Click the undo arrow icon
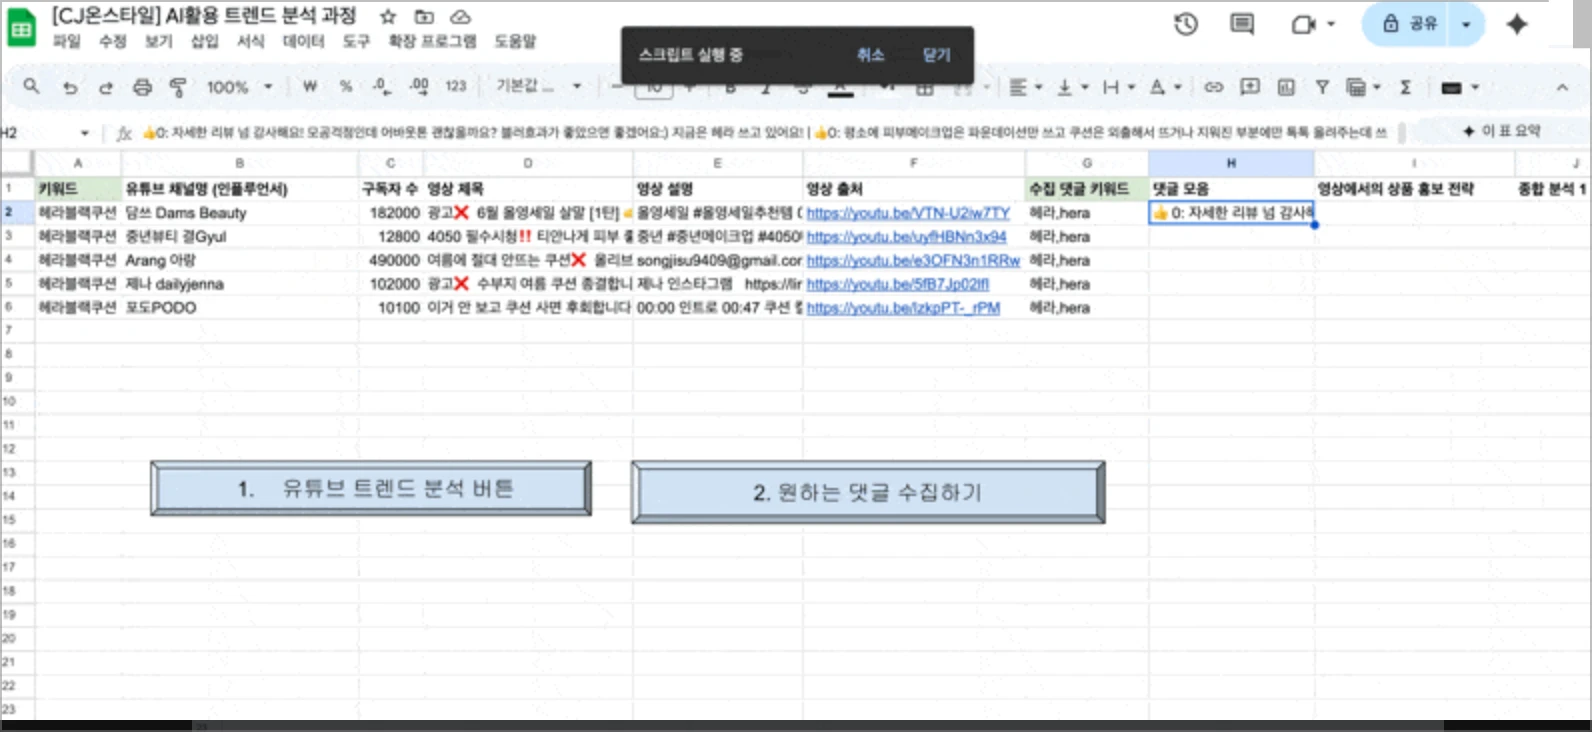The image size is (1592, 732). [69, 87]
